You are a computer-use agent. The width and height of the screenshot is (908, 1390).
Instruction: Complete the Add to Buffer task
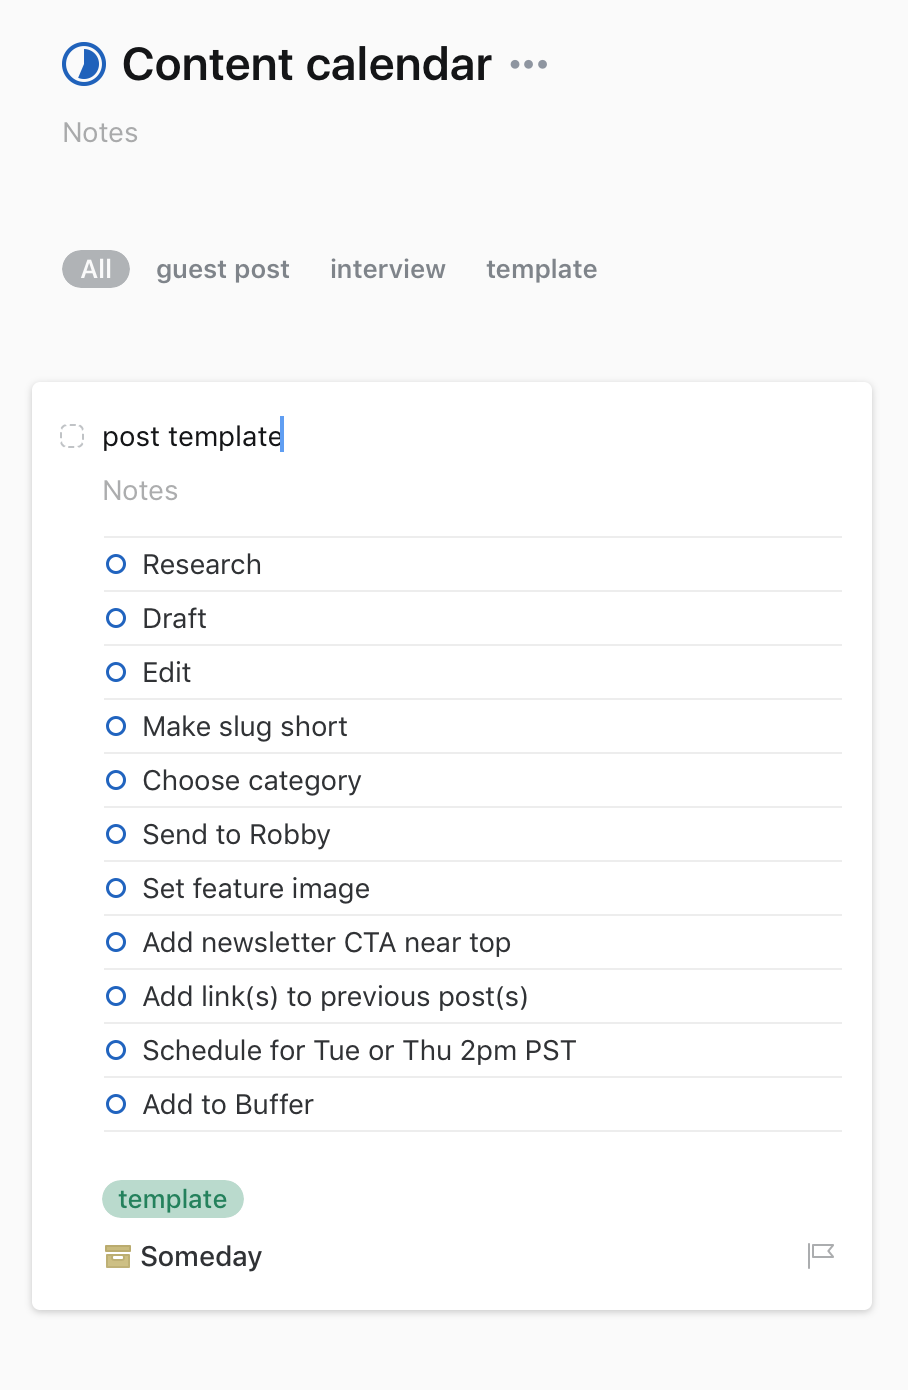click(116, 1104)
